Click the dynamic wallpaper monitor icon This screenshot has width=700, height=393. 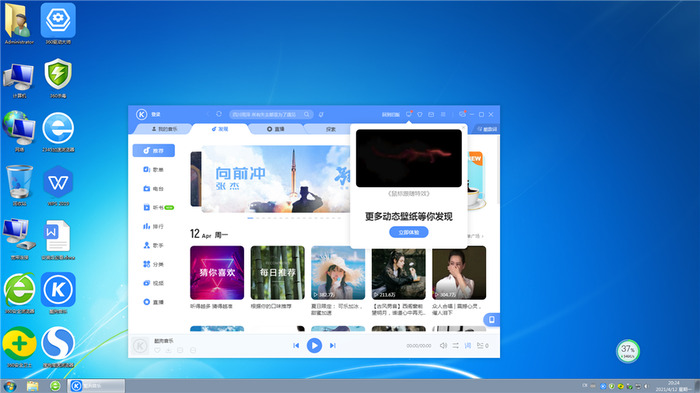tap(408, 114)
